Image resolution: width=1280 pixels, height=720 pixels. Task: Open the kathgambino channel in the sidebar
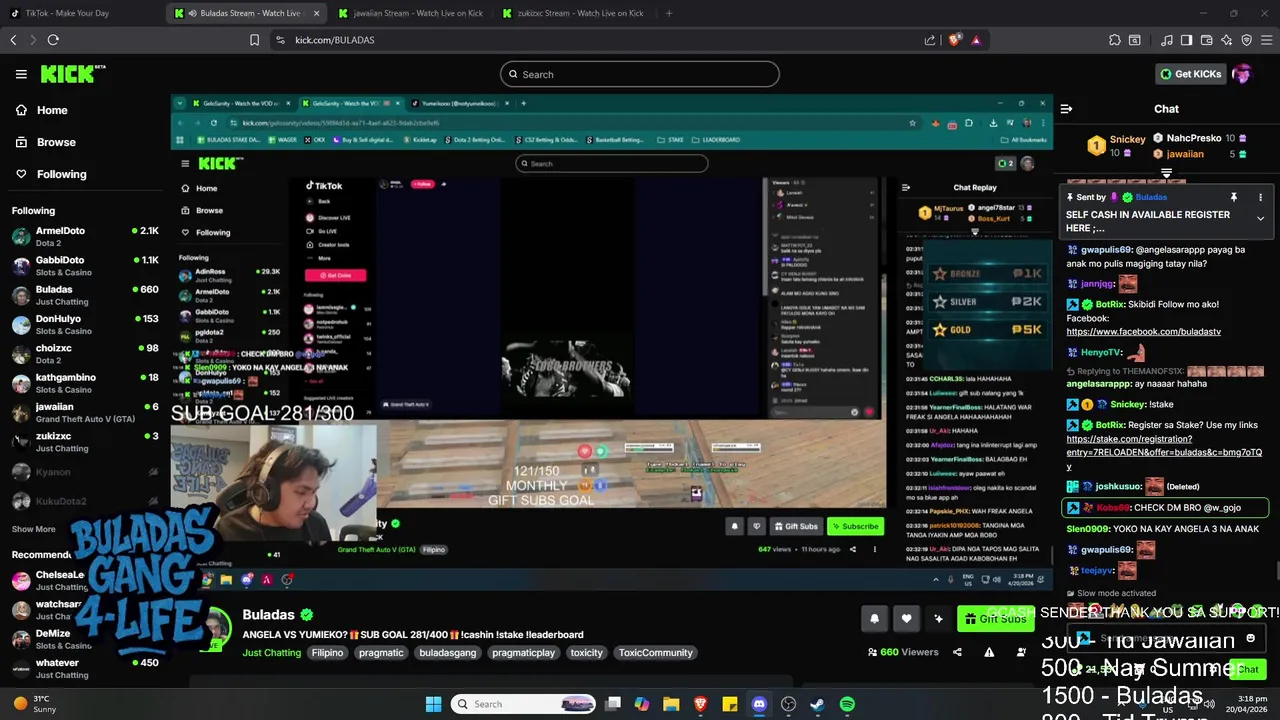pyautogui.click(x=85, y=383)
